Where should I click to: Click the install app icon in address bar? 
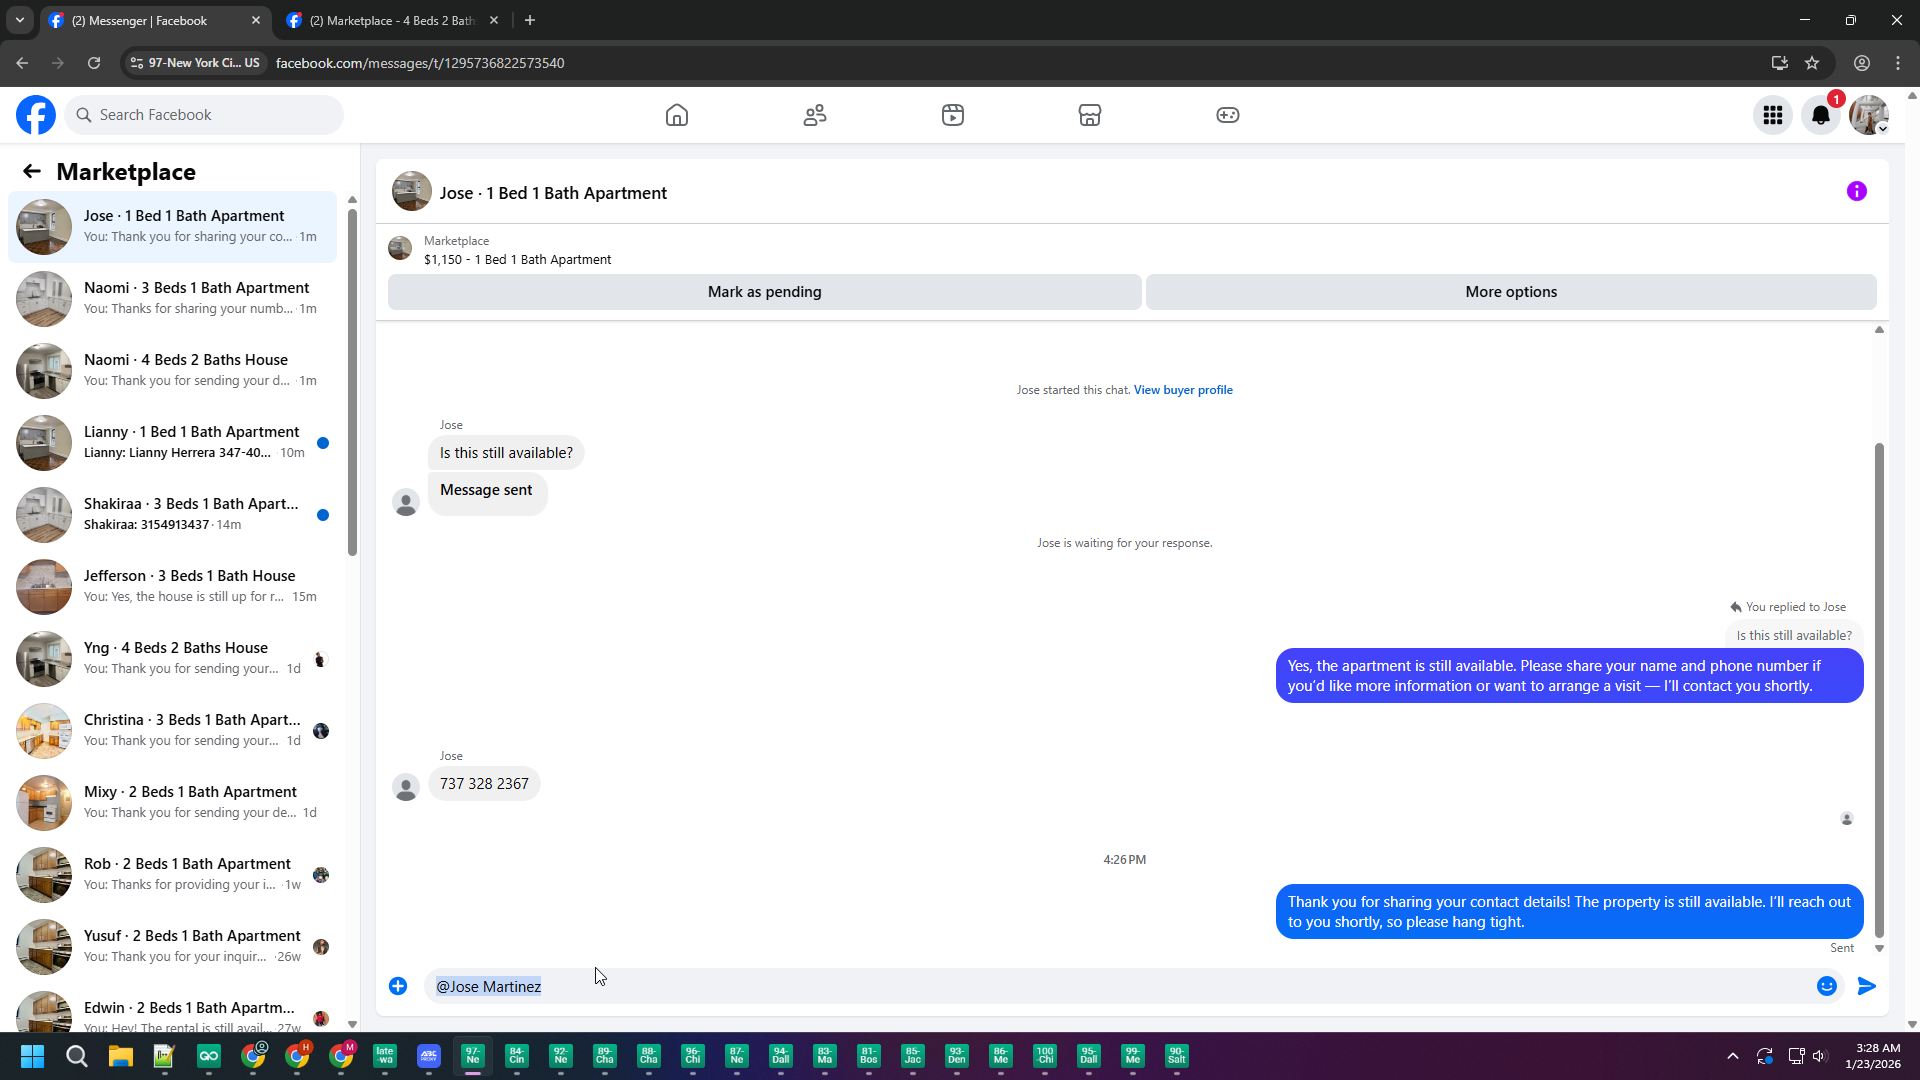[x=1780, y=63]
